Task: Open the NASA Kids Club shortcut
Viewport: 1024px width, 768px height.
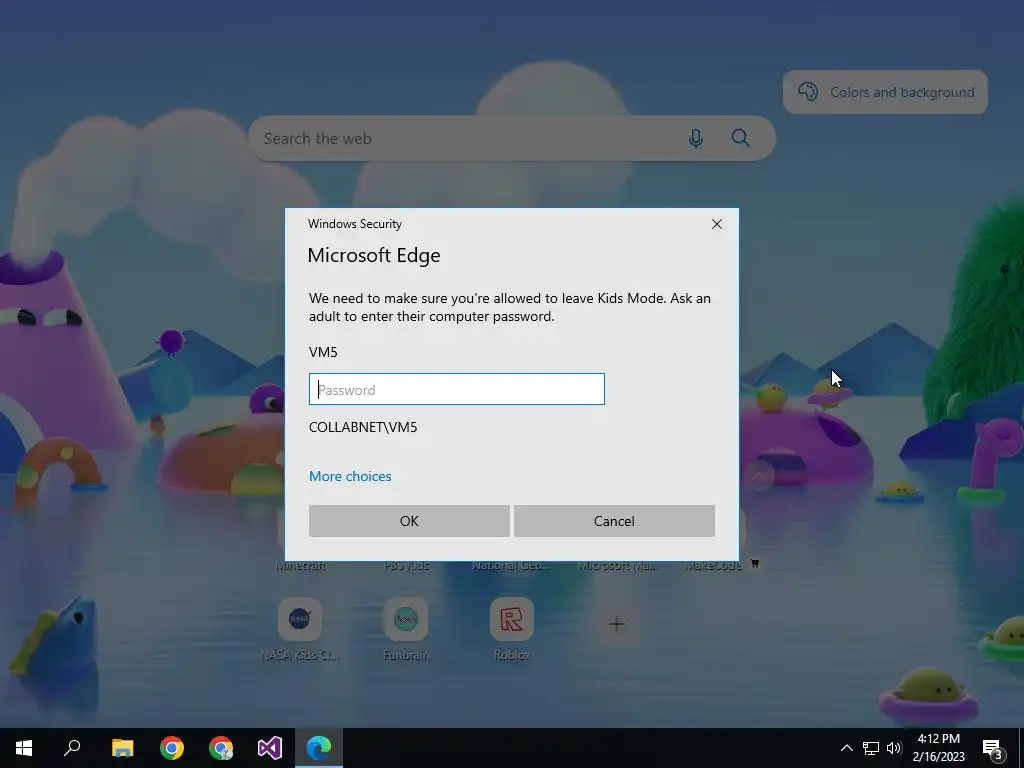Action: tap(300, 619)
